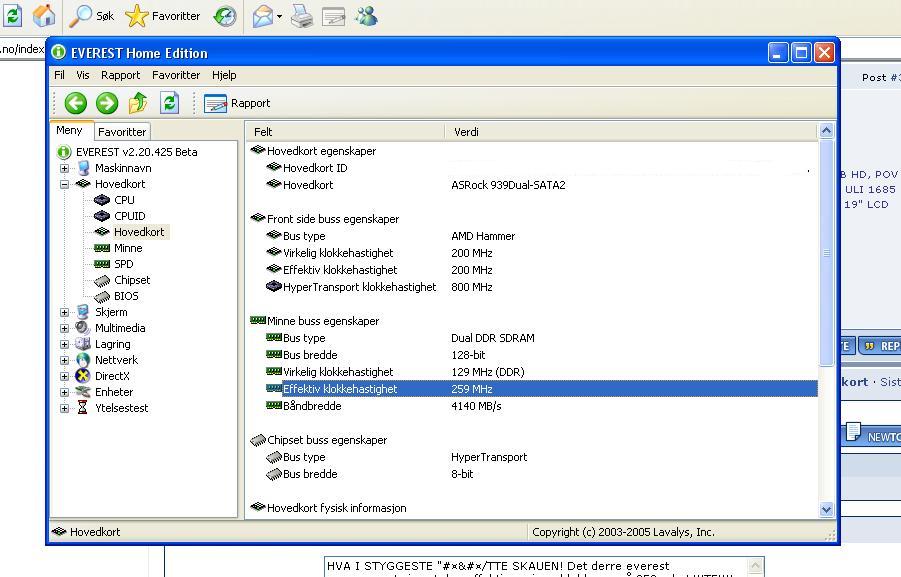
Task: Click the browser printer icon
Action: point(302,16)
